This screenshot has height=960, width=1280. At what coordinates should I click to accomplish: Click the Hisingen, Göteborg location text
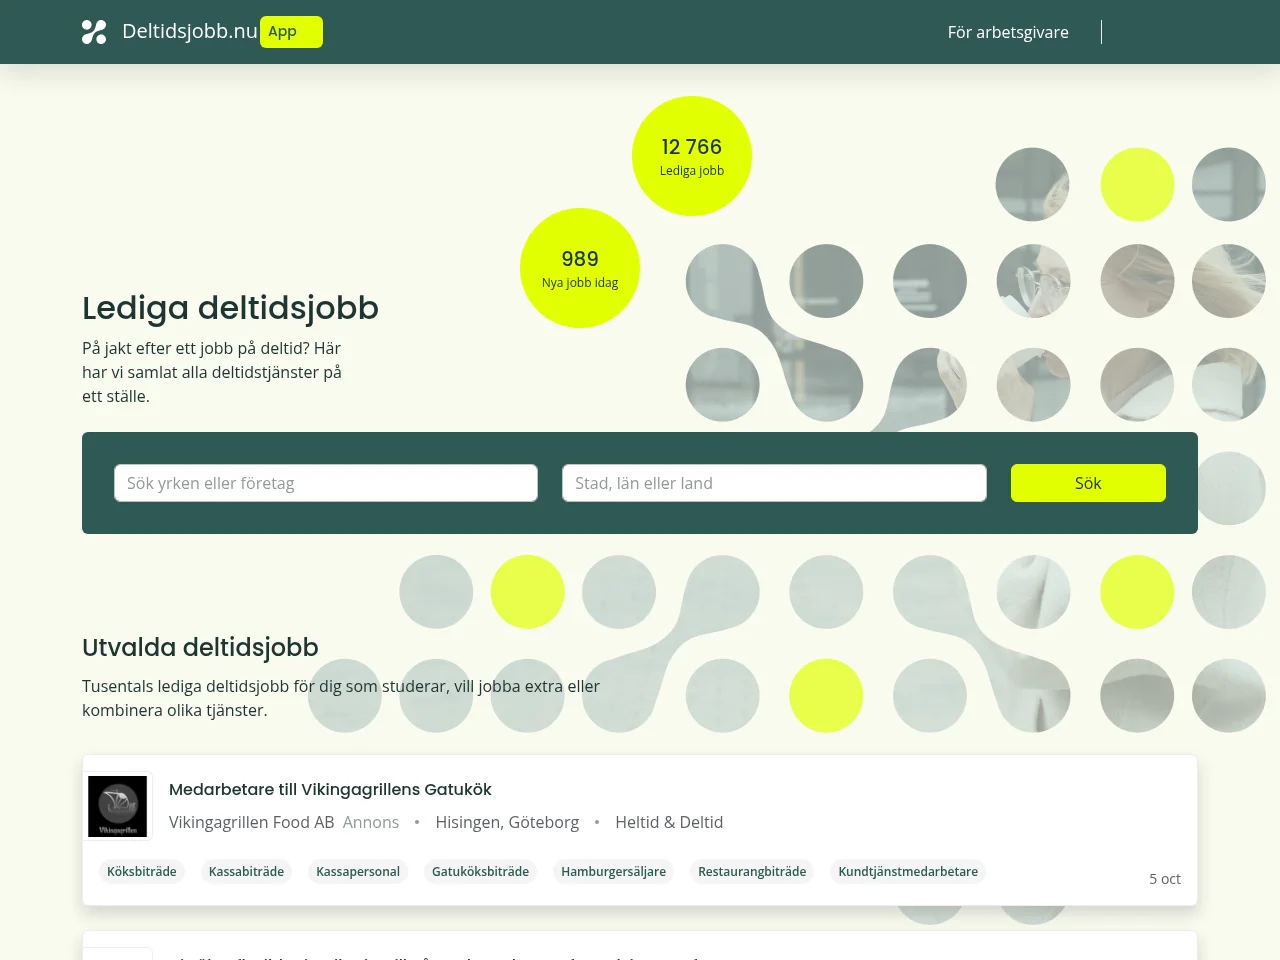pos(507,822)
